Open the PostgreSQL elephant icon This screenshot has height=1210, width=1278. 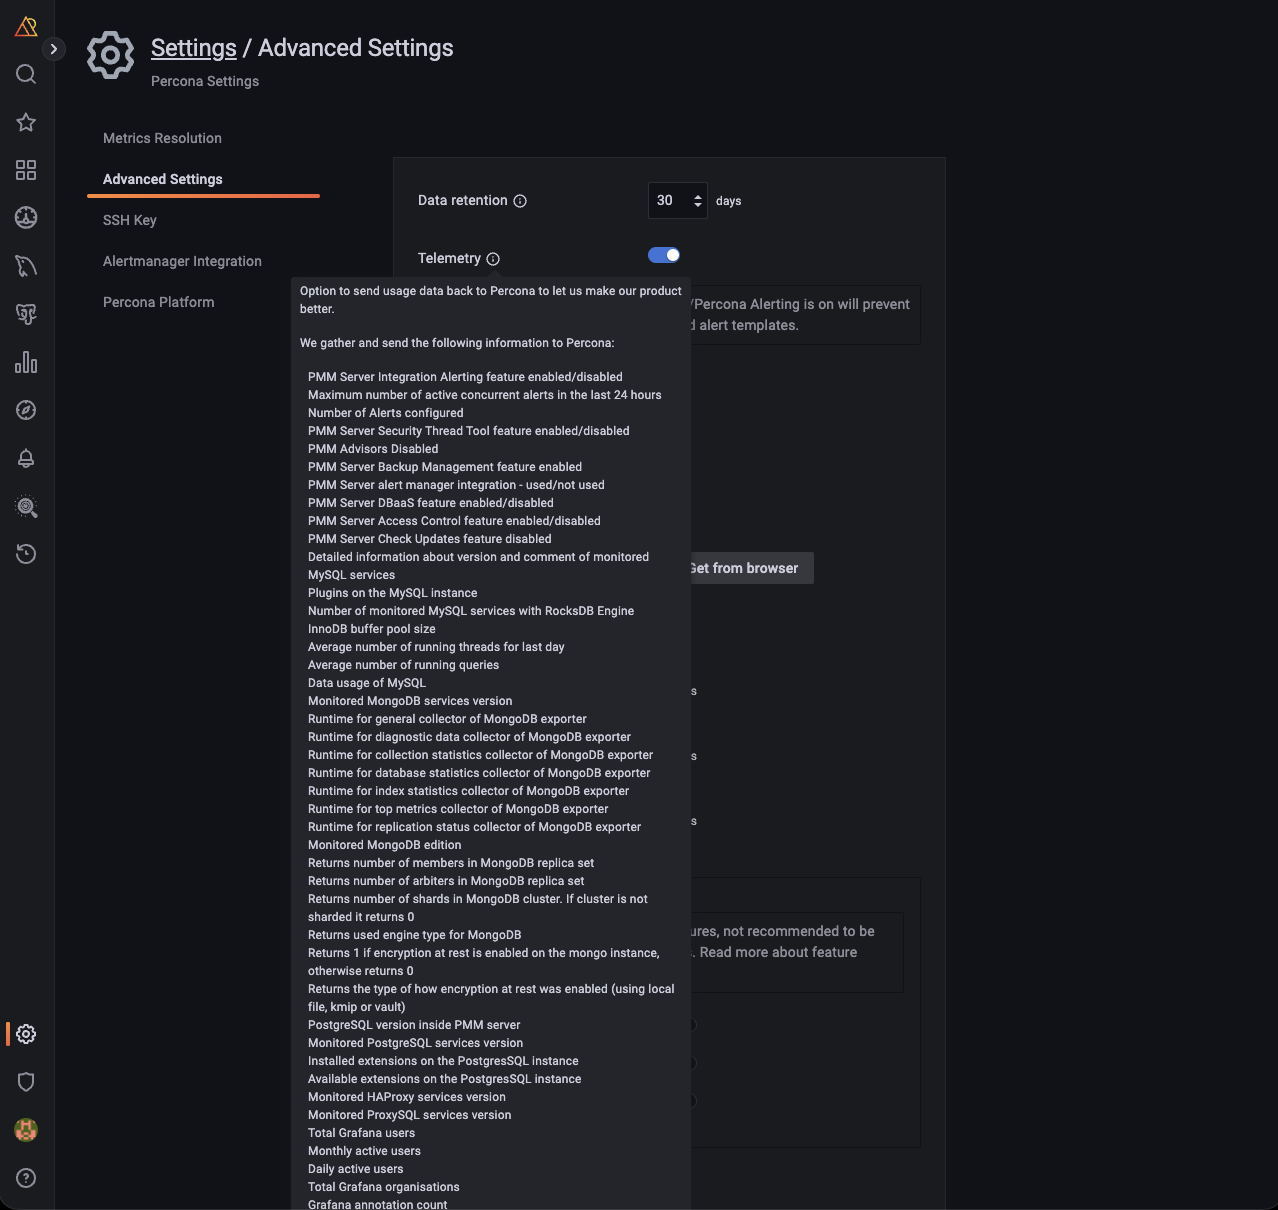click(26, 314)
